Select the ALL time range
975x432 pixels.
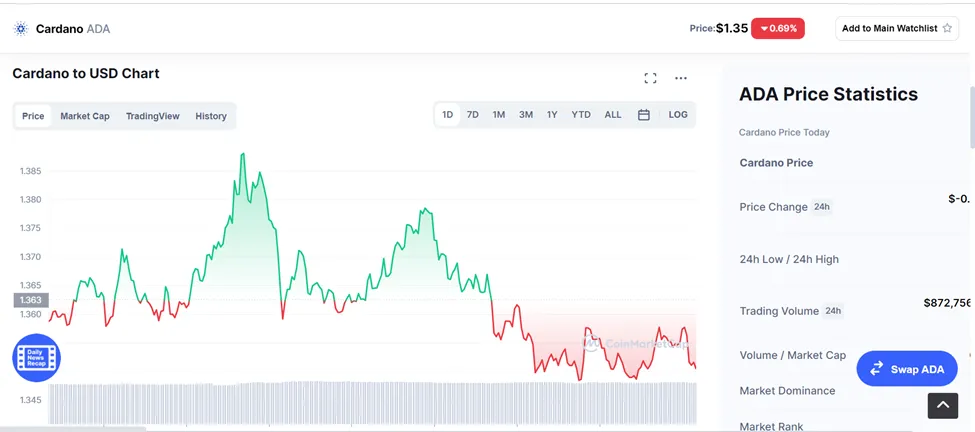(613, 115)
